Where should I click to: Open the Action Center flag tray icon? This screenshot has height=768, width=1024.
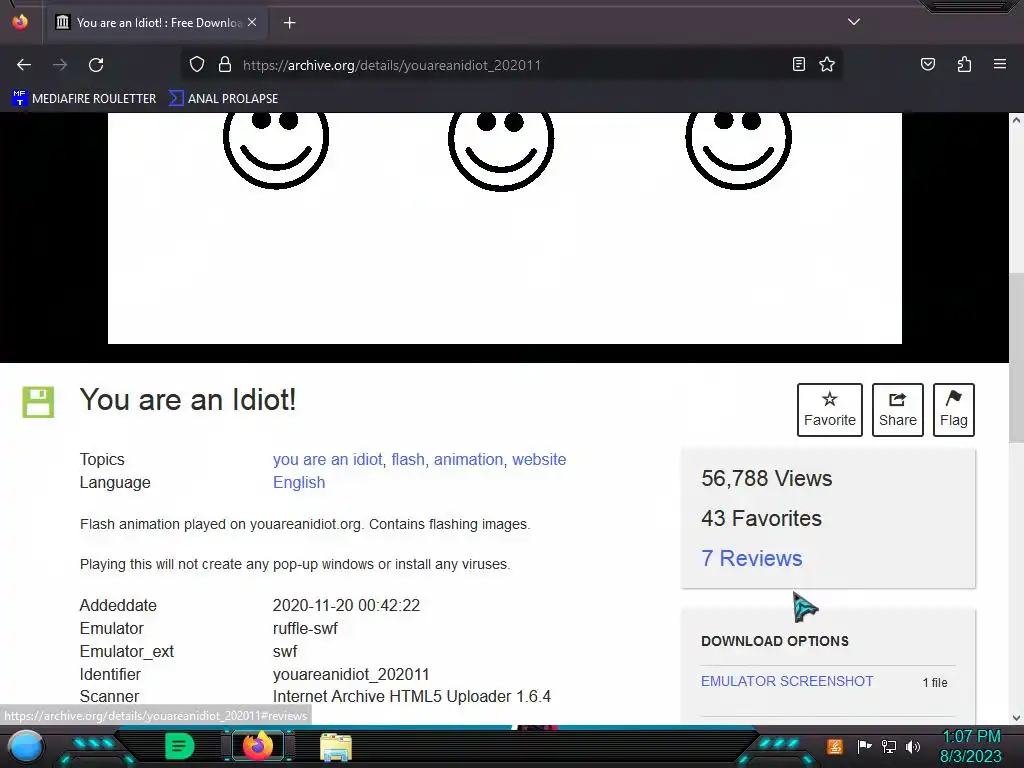(x=864, y=746)
